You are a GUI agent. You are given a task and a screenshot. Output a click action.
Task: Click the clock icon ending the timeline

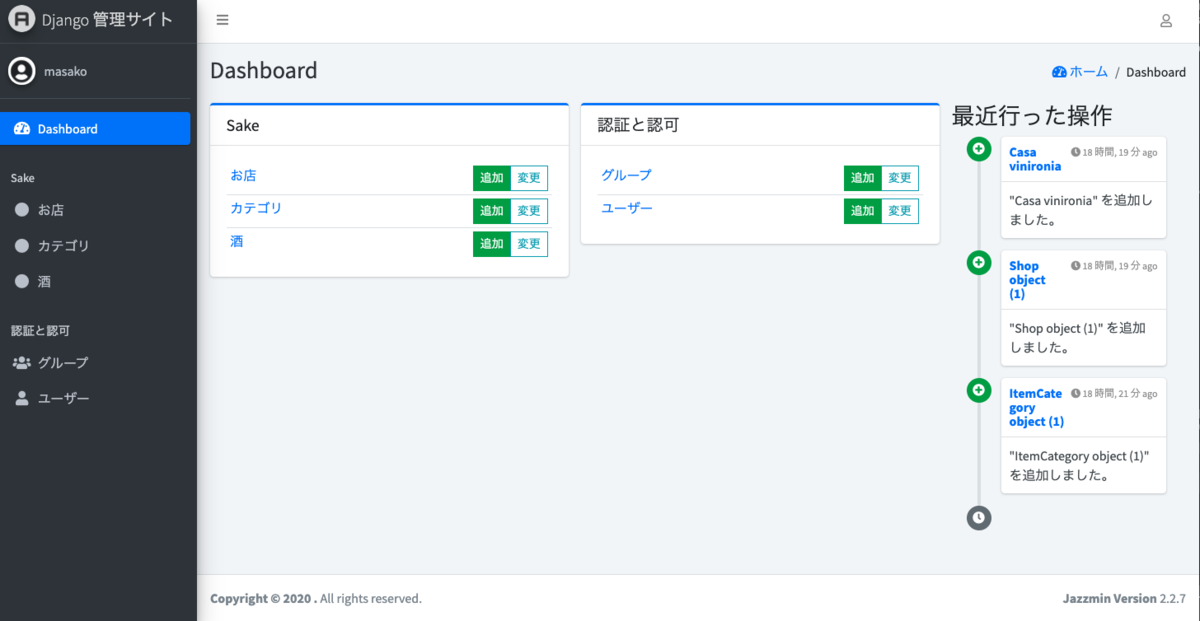(x=979, y=518)
